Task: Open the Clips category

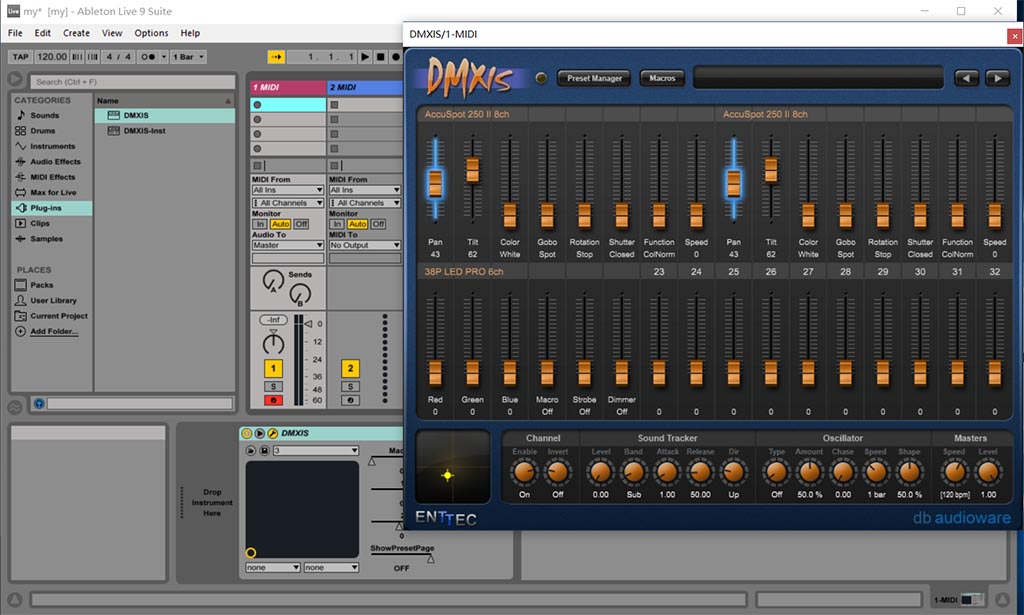Action: (39, 223)
